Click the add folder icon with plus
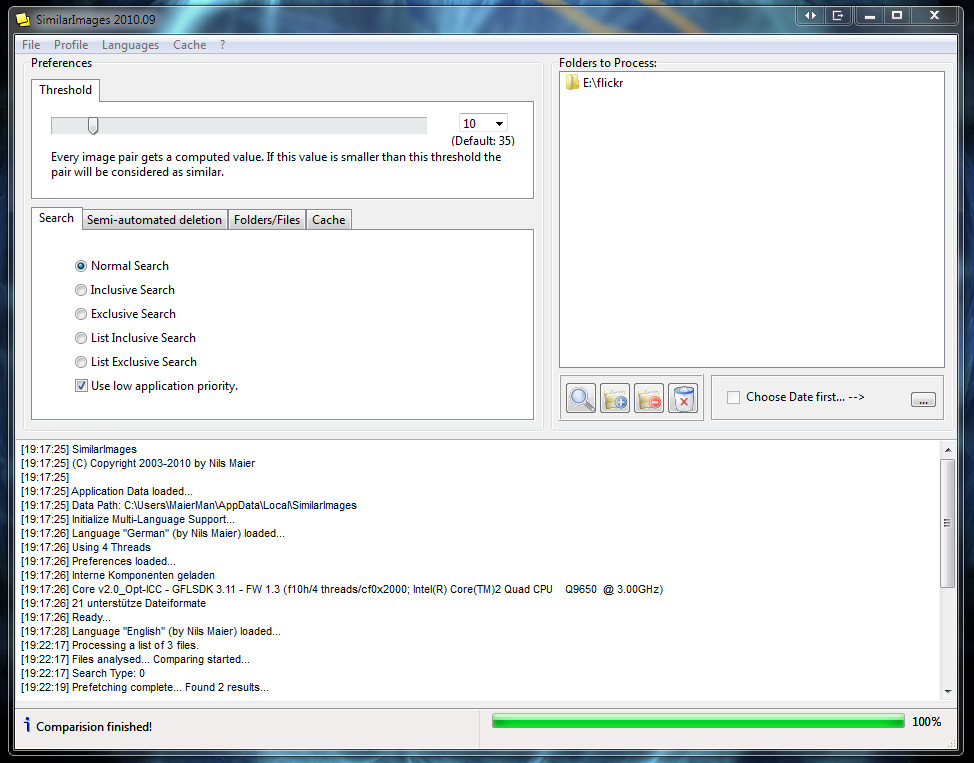 point(615,398)
